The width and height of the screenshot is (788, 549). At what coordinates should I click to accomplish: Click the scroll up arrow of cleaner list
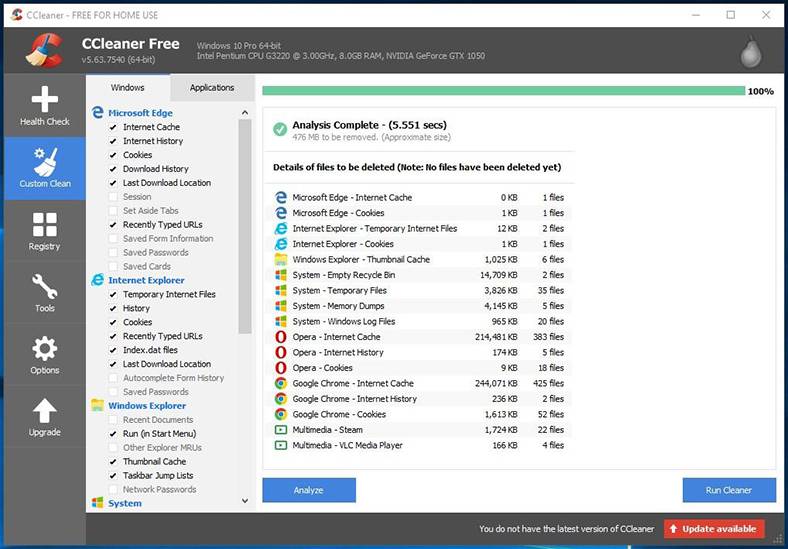(245, 113)
